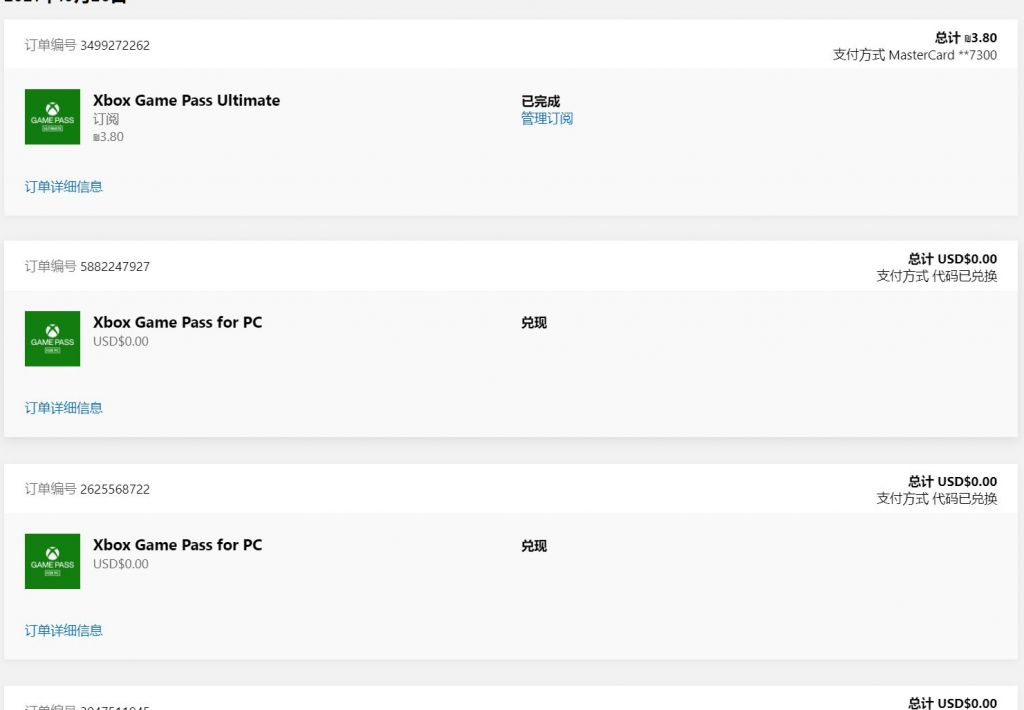Click Xbox Game Pass for PC title in order 2625568722
The width and height of the screenshot is (1024, 710).
pos(177,545)
